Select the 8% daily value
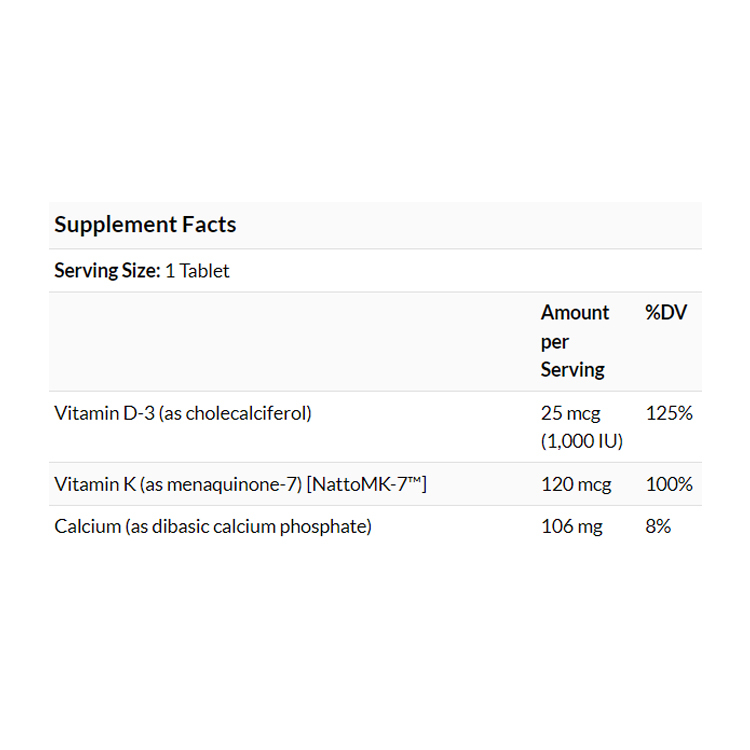This screenshot has height=750, width=750. coord(658,526)
